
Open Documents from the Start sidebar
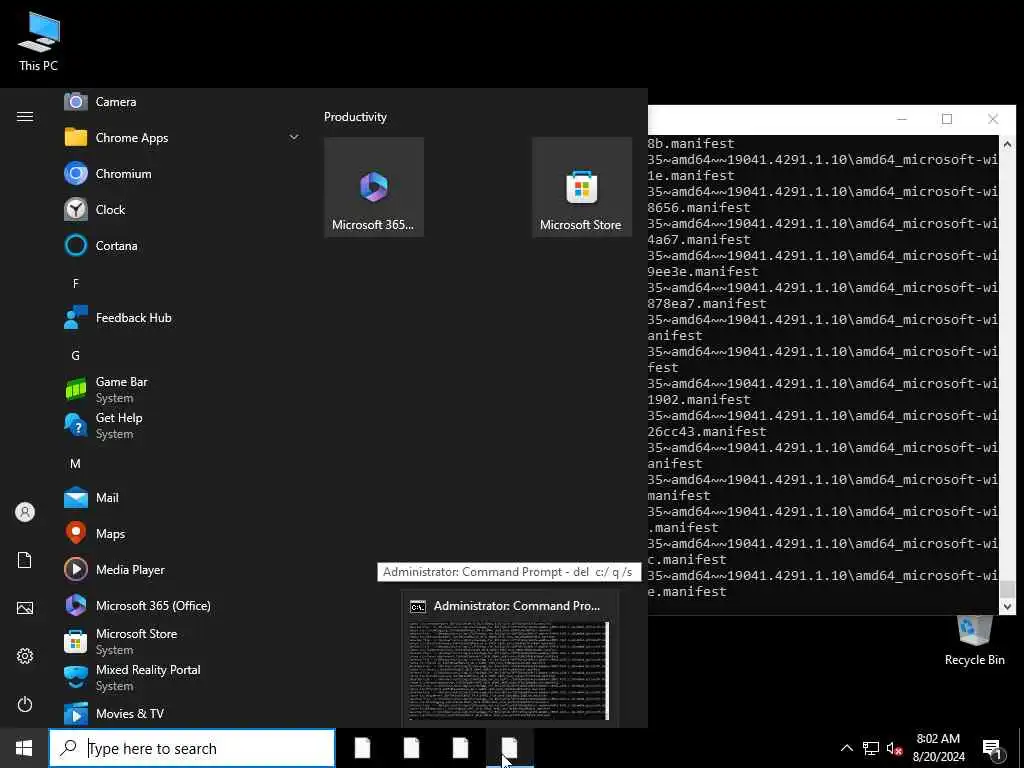point(25,560)
